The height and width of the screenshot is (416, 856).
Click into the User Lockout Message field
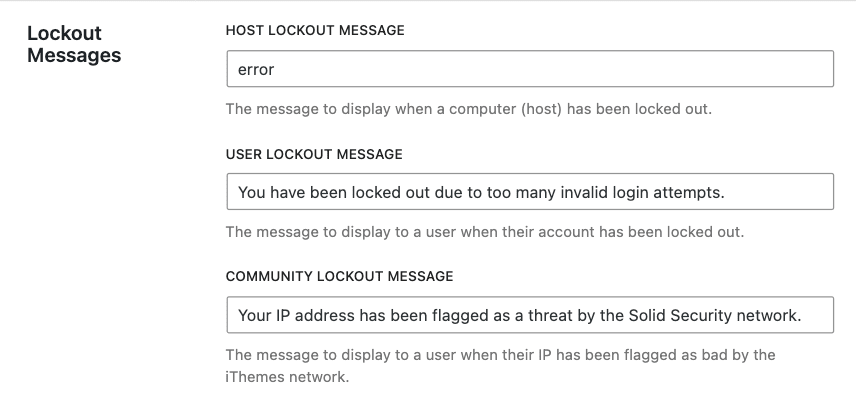coord(530,192)
